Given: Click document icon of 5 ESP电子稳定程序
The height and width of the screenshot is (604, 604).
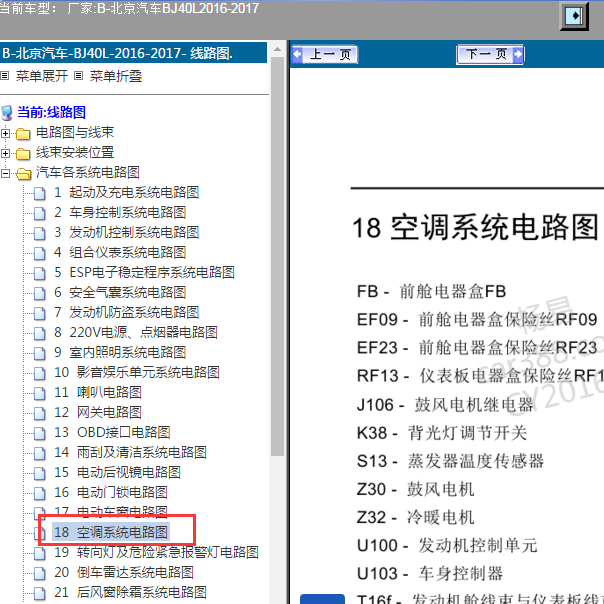Looking at the screenshot, I should point(39,273).
